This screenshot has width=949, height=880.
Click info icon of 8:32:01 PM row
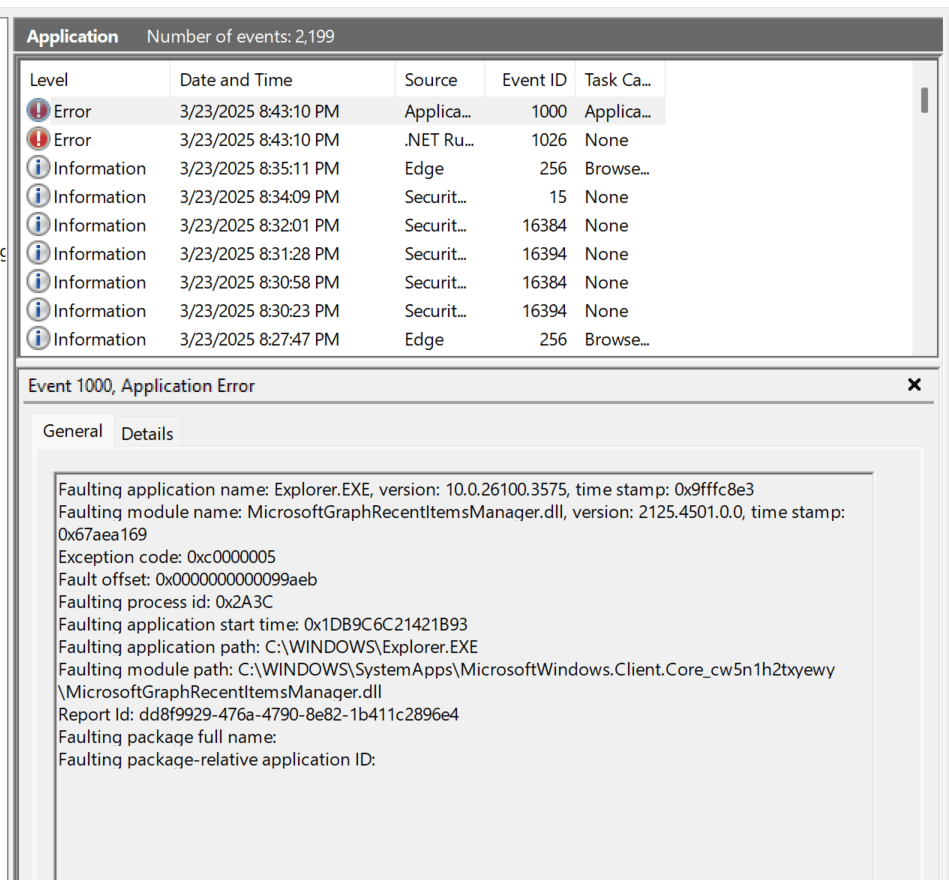pos(38,225)
